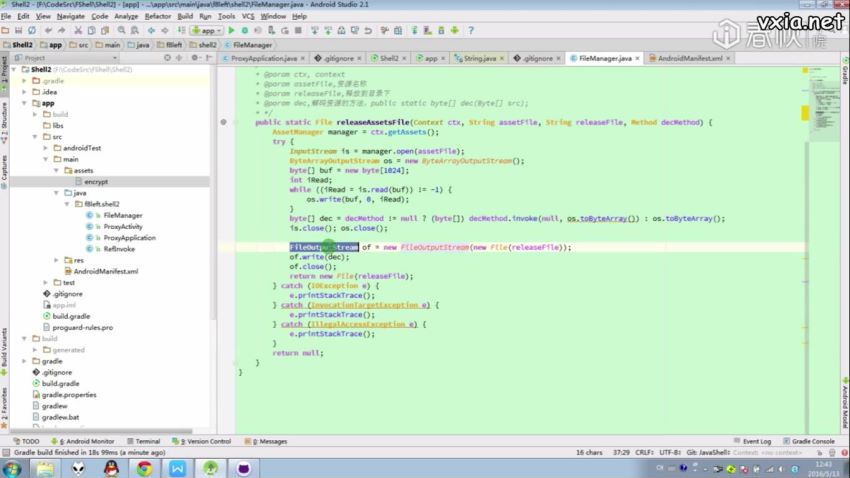The width and height of the screenshot is (850, 478).
Task: Click the Debug app bug icon
Action: coord(245,31)
